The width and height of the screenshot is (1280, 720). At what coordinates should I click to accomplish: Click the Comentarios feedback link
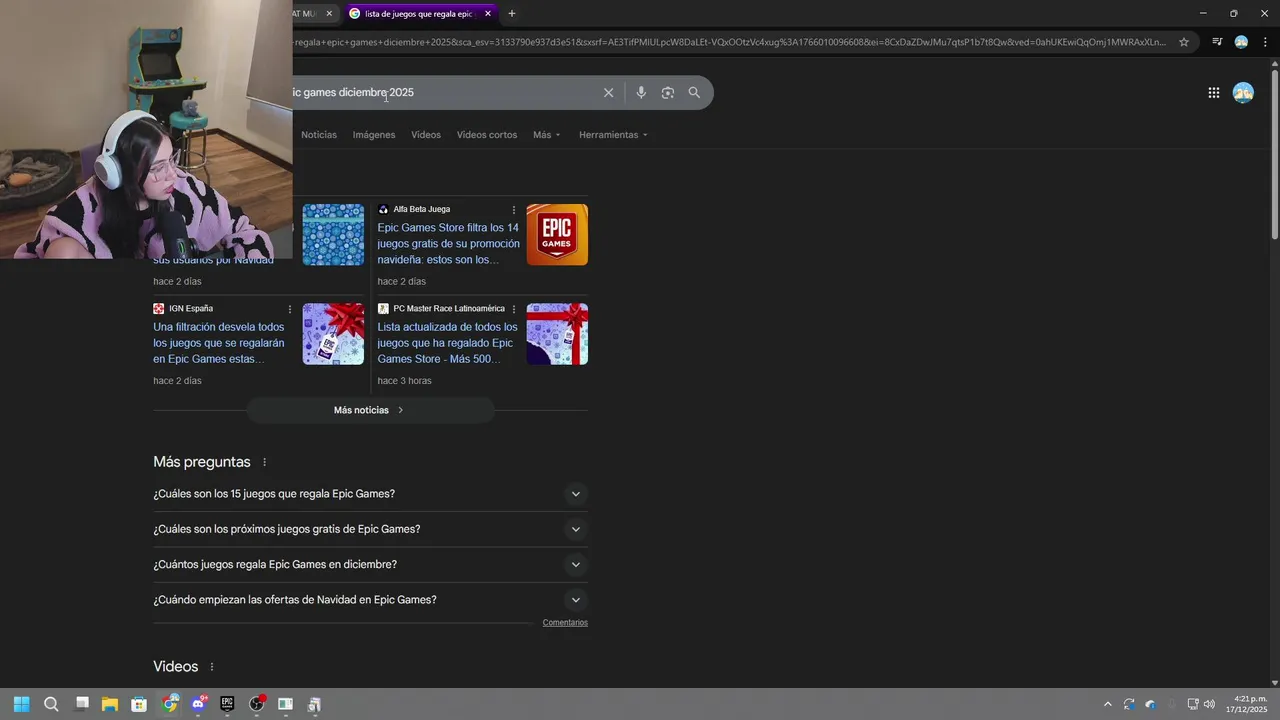tap(565, 623)
